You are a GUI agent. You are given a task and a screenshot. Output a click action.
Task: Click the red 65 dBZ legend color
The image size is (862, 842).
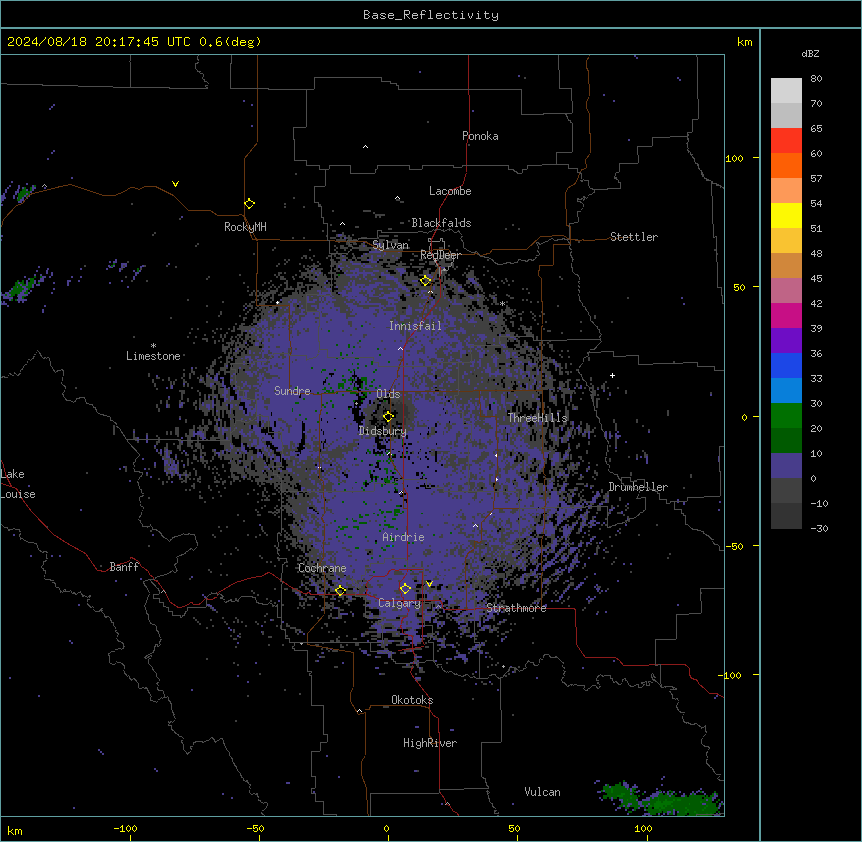(x=786, y=141)
